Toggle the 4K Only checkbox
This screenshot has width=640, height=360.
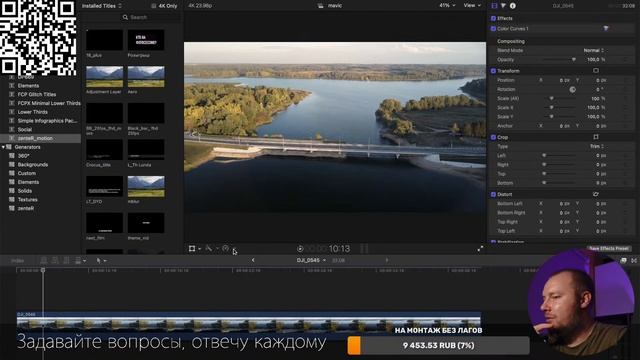(153, 6)
